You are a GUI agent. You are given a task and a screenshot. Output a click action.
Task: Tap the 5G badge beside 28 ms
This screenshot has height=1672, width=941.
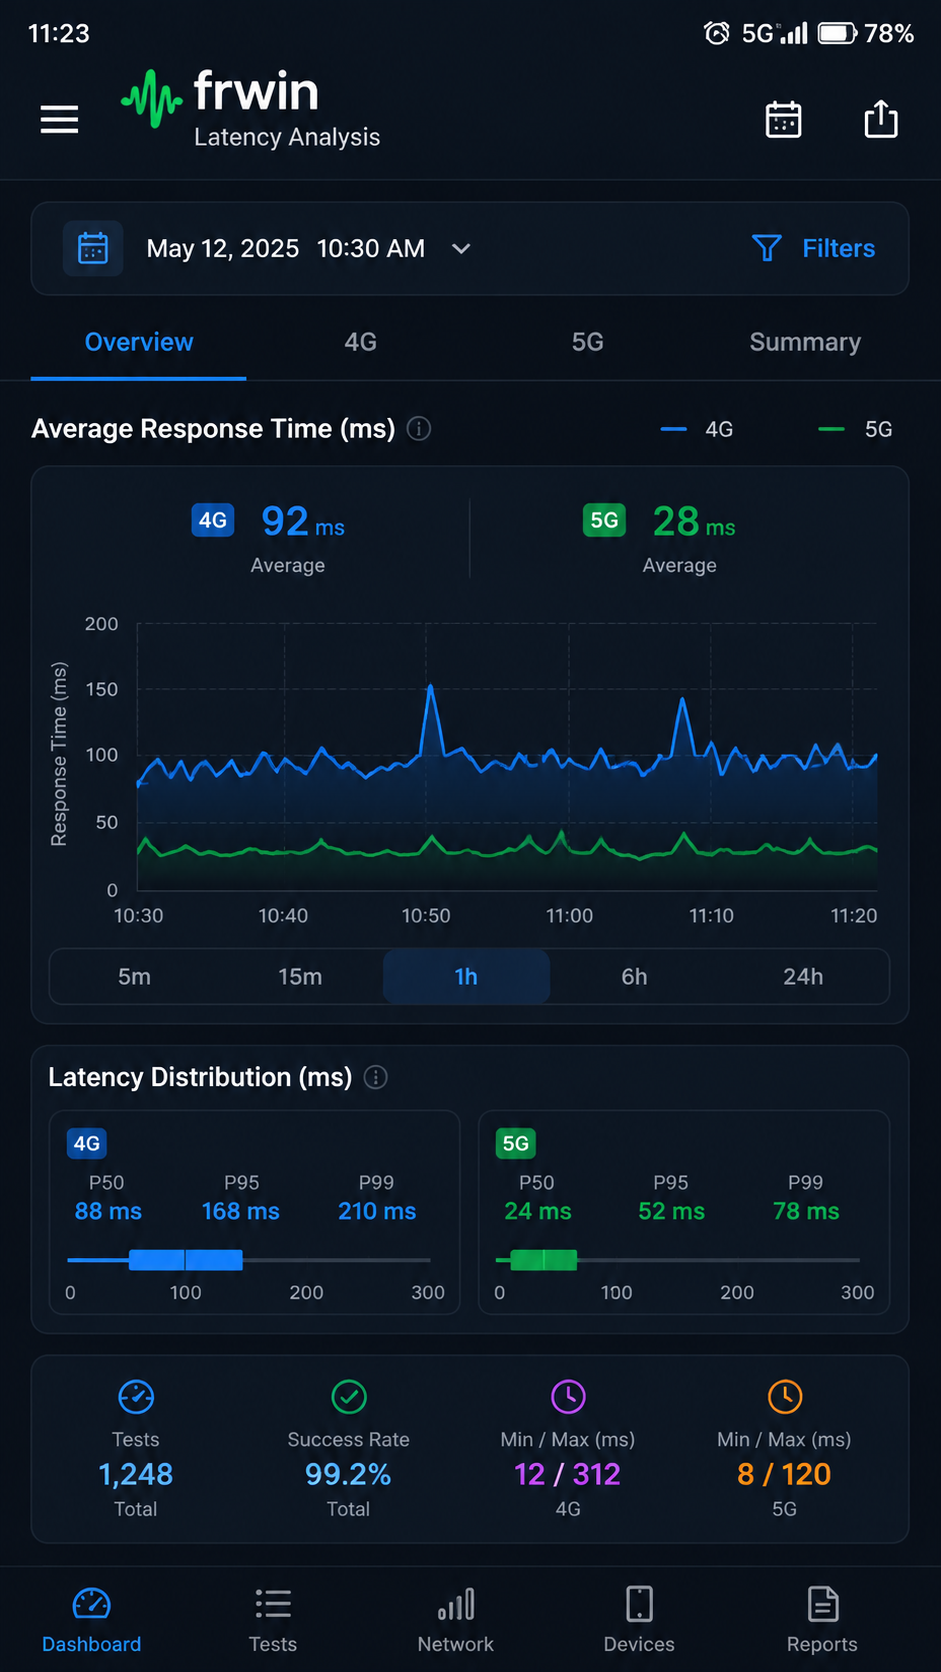(604, 520)
